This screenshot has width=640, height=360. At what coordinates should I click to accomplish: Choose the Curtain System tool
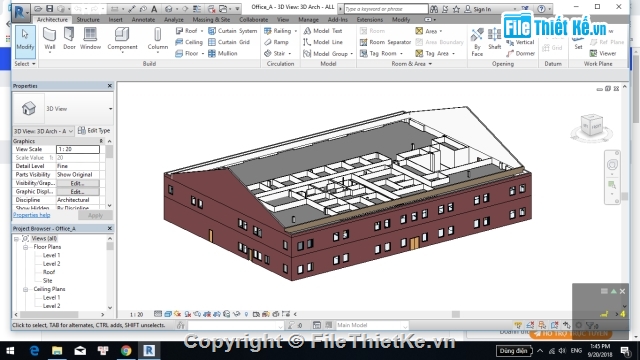(x=233, y=31)
